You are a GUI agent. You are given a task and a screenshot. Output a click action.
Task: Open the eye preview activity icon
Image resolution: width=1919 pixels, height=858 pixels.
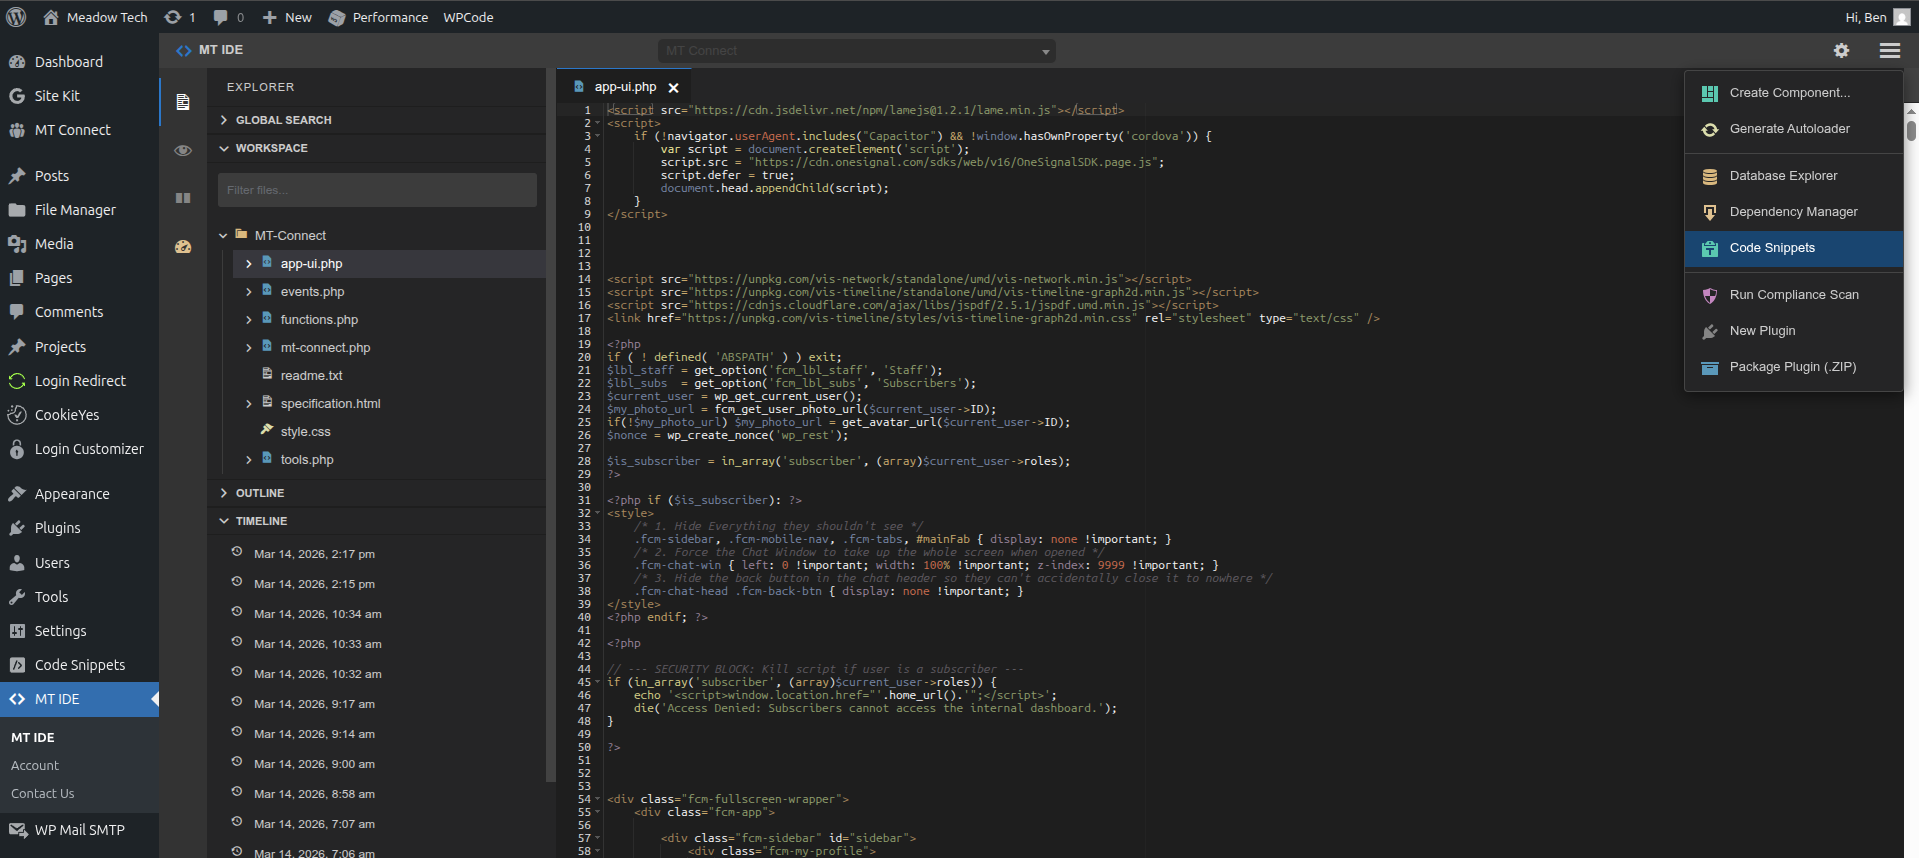(x=183, y=150)
